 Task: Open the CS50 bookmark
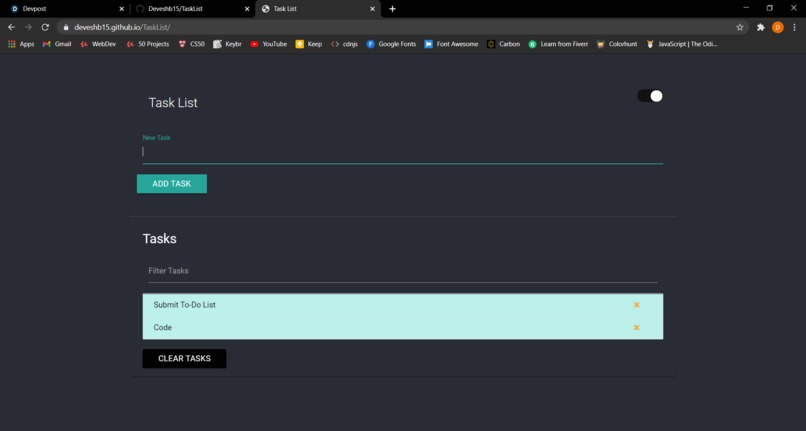[x=191, y=44]
